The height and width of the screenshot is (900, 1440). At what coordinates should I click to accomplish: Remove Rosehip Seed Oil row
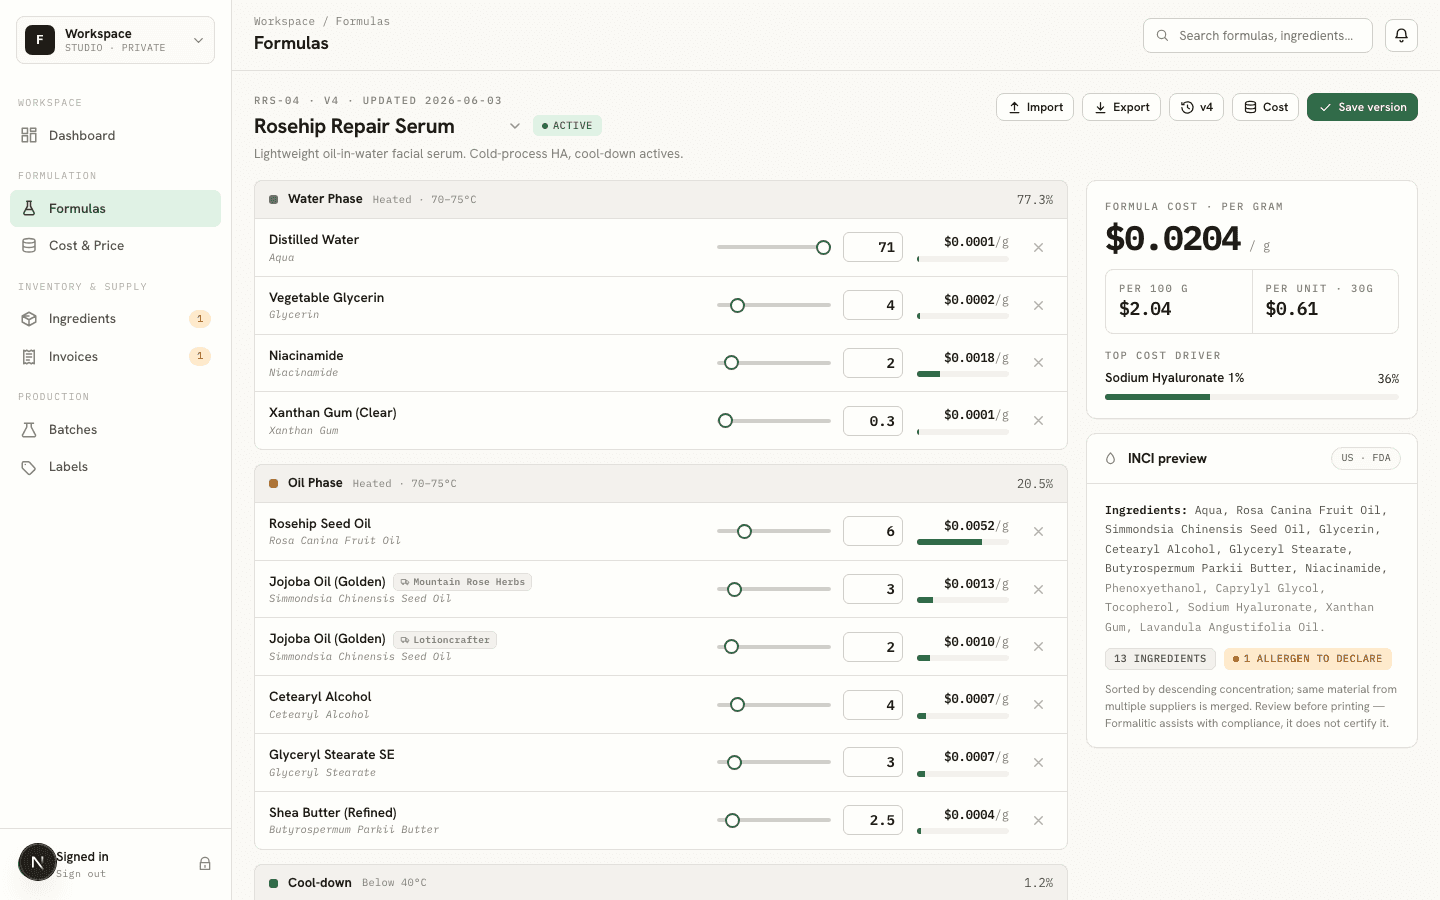click(1038, 531)
